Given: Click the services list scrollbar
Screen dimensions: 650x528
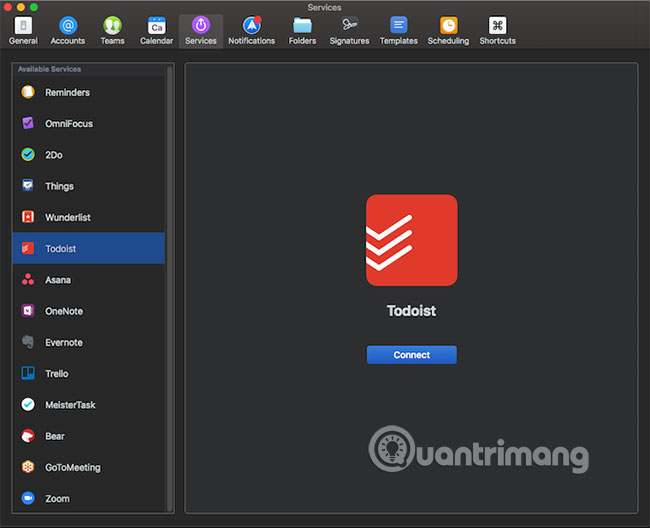Looking at the screenshot, I should coord(169,289).
